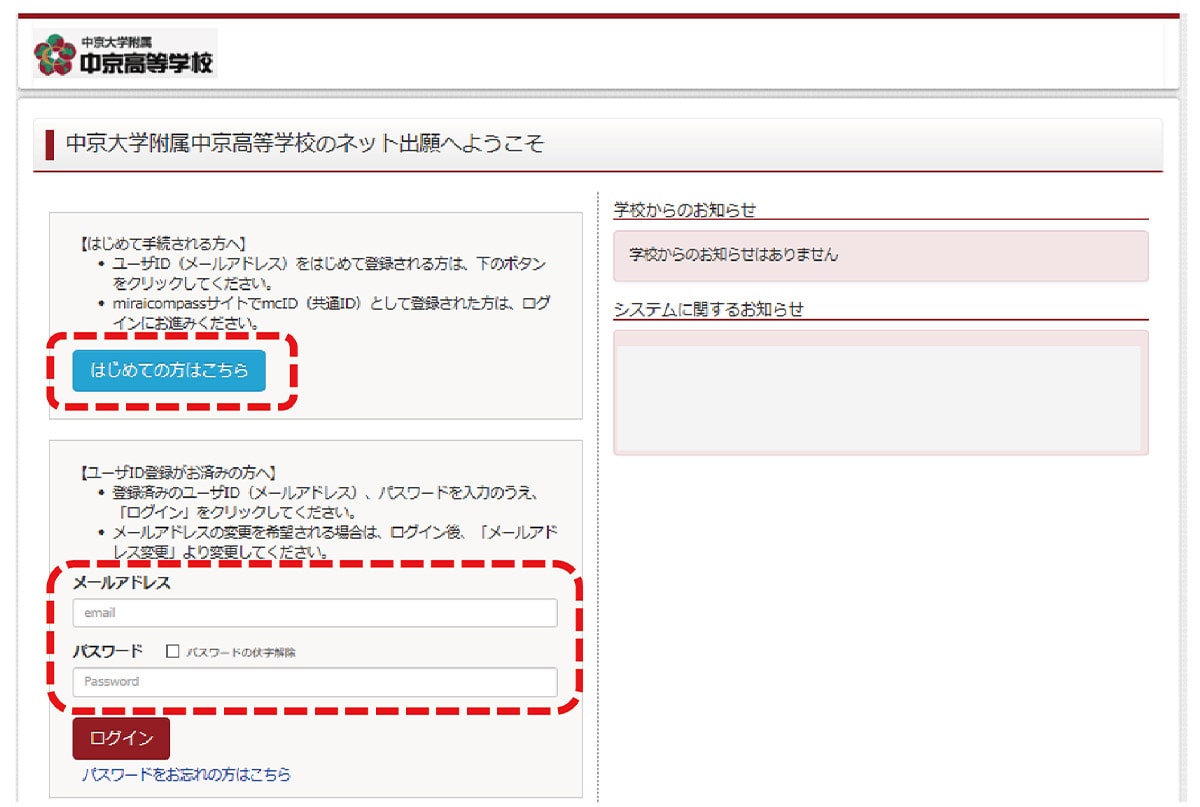The width and height of the screenshot is (1200, 807).
Task: Focus the パスワード Password input field
Action: pyautogui.click(x=315, y=682)
